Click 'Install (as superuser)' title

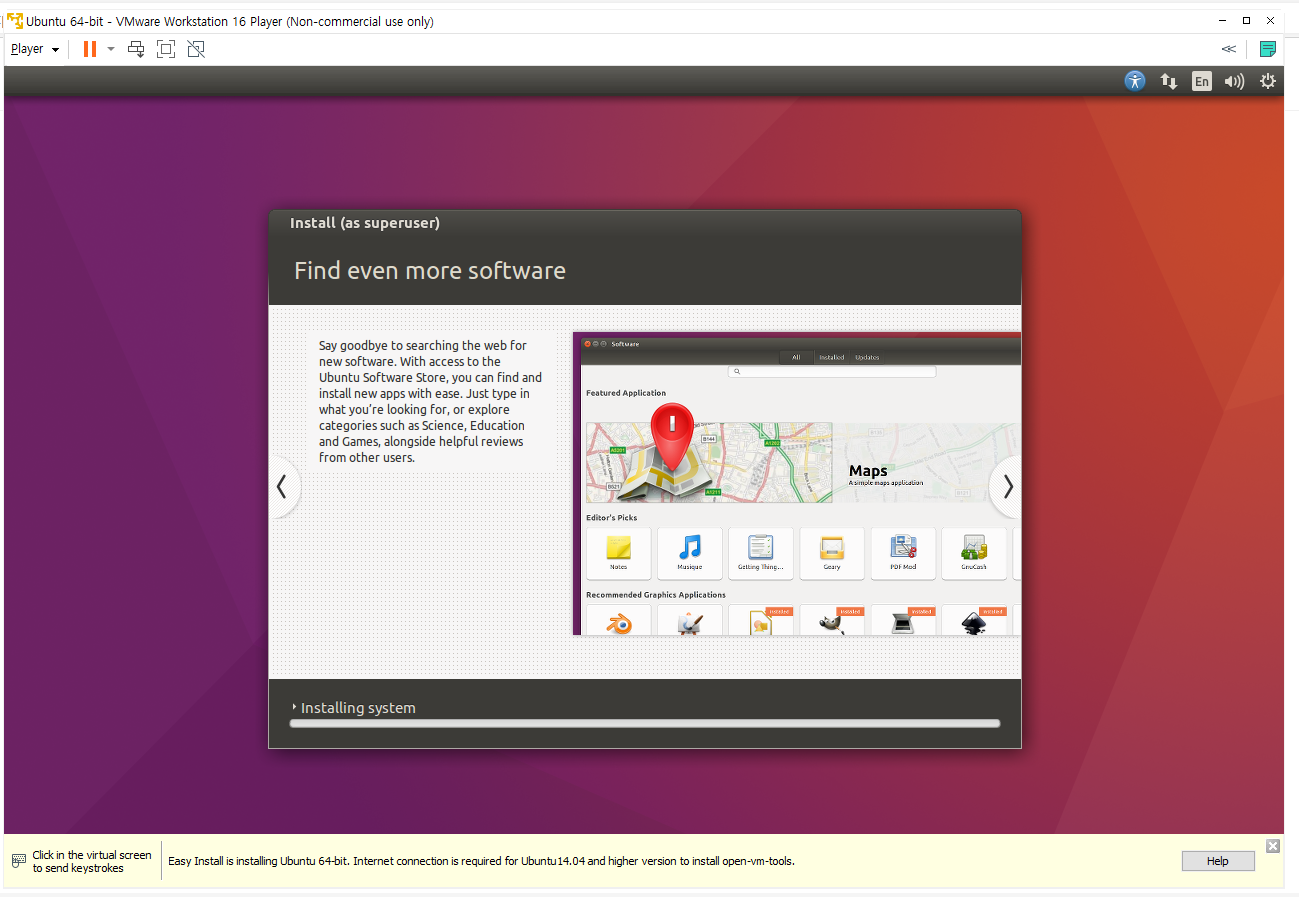click(365, 223)
